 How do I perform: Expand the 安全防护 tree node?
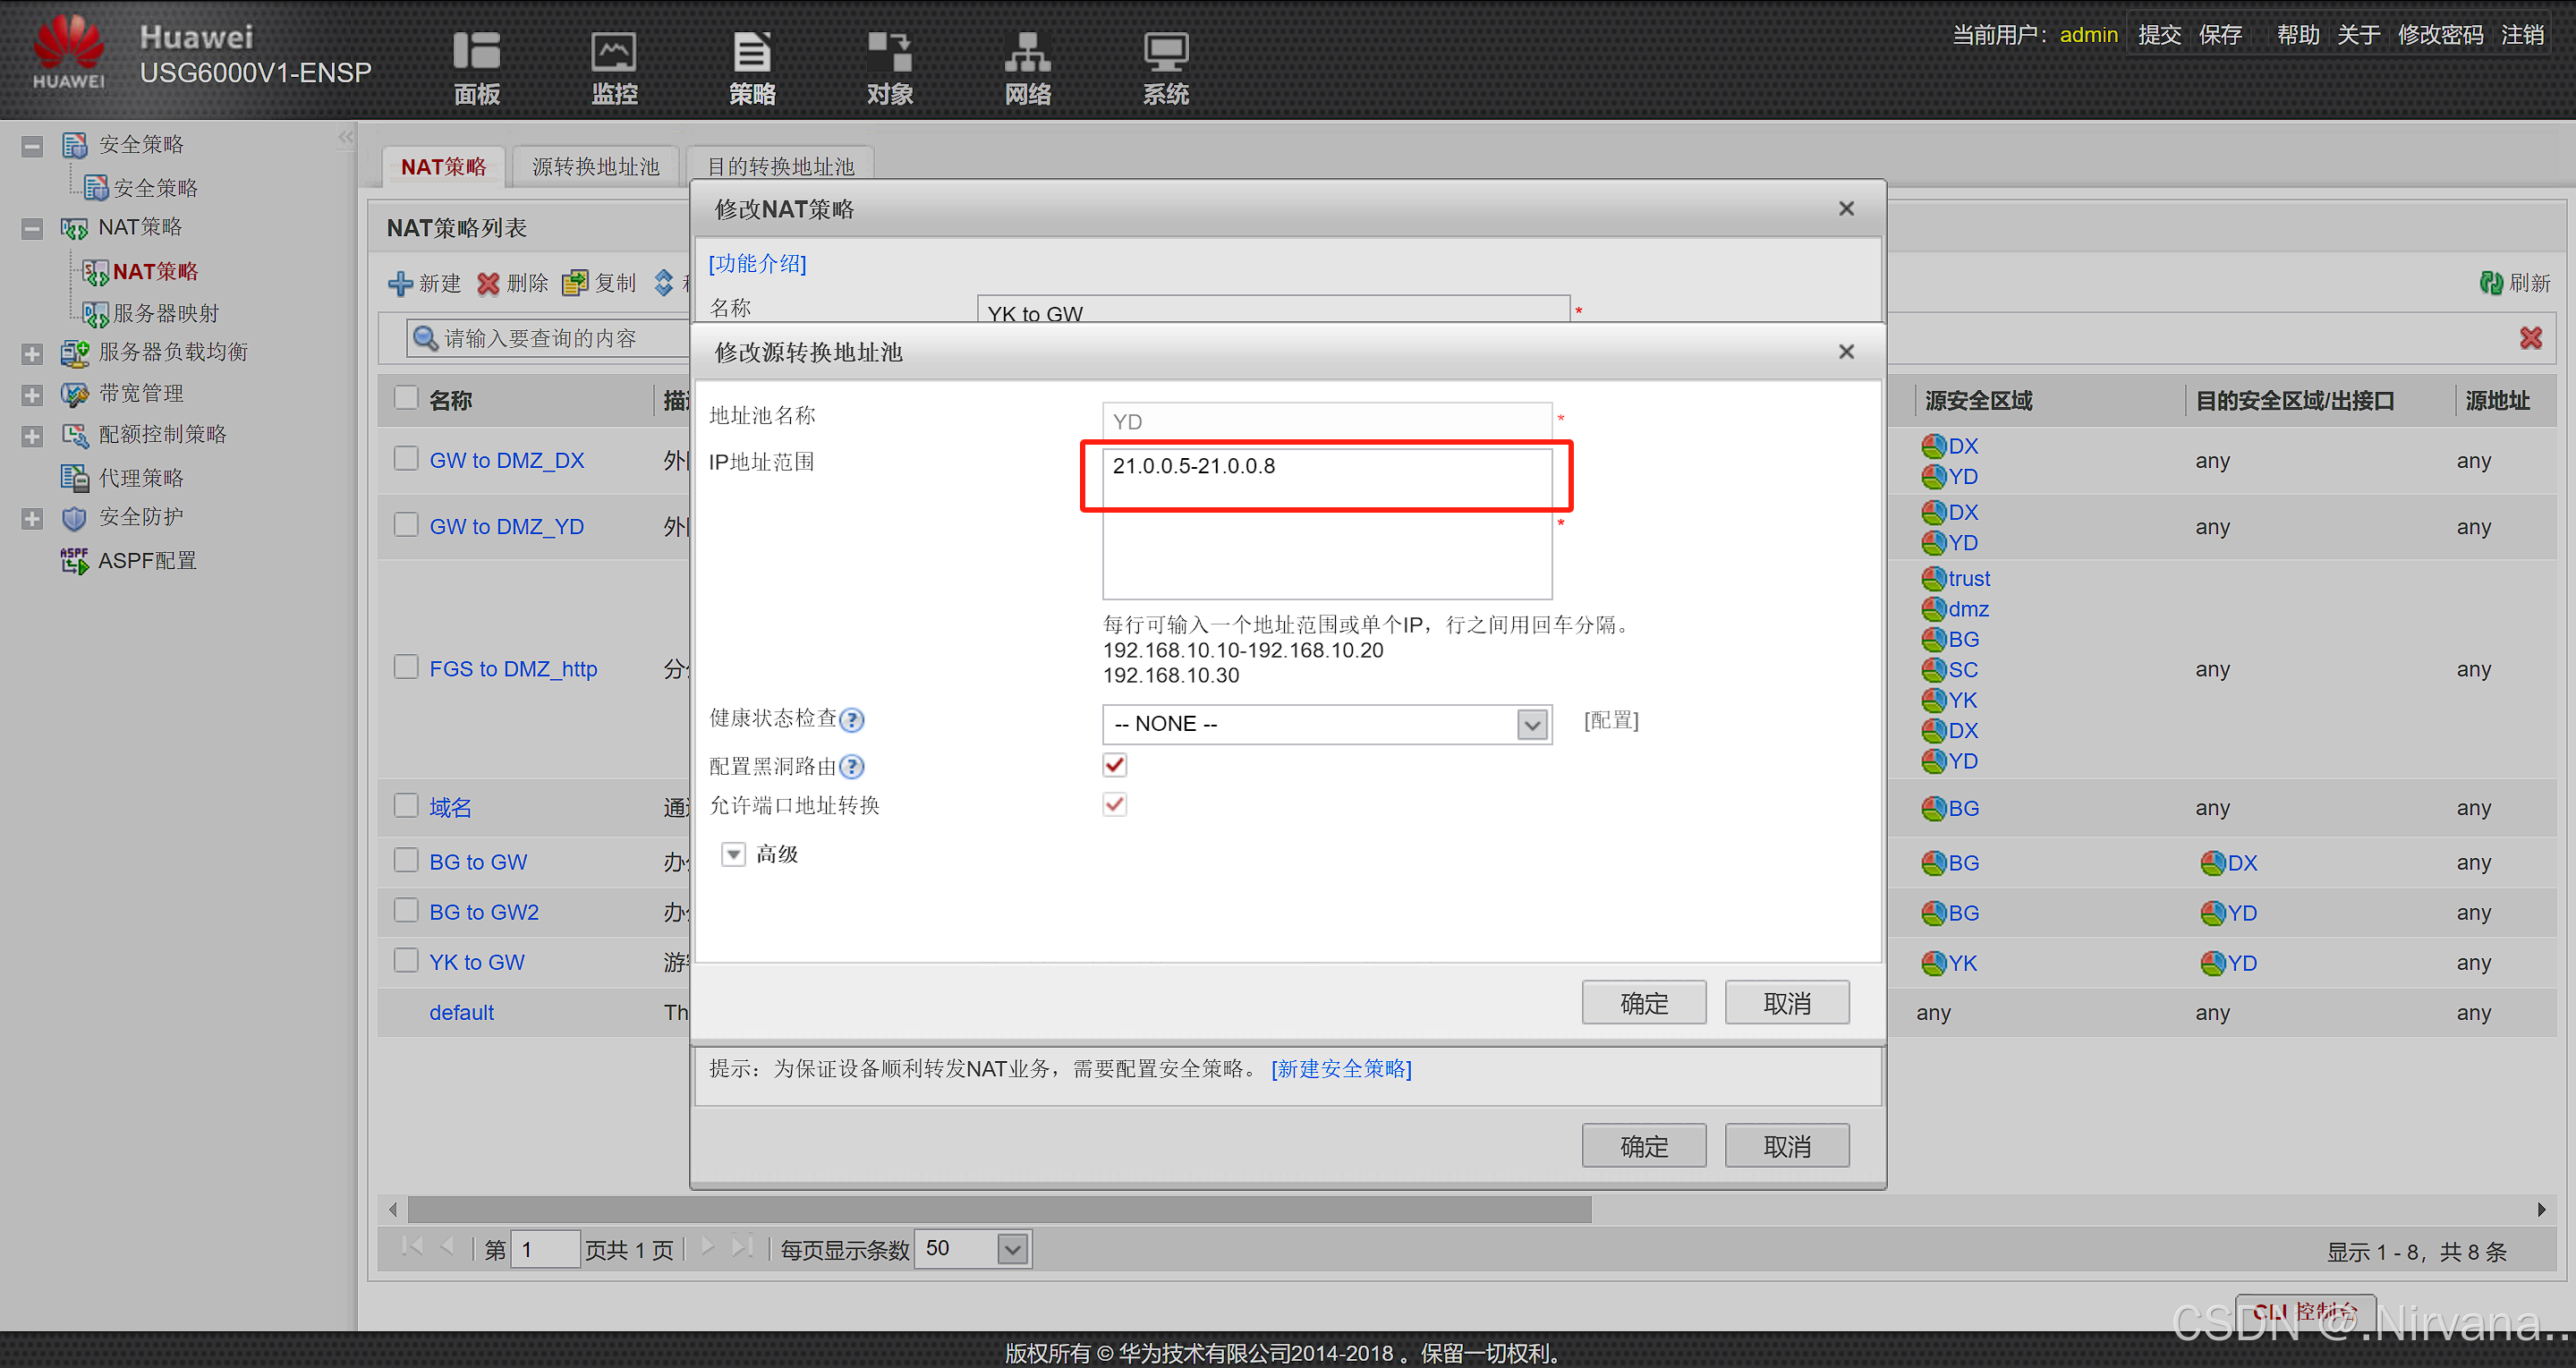click(32, 519)
